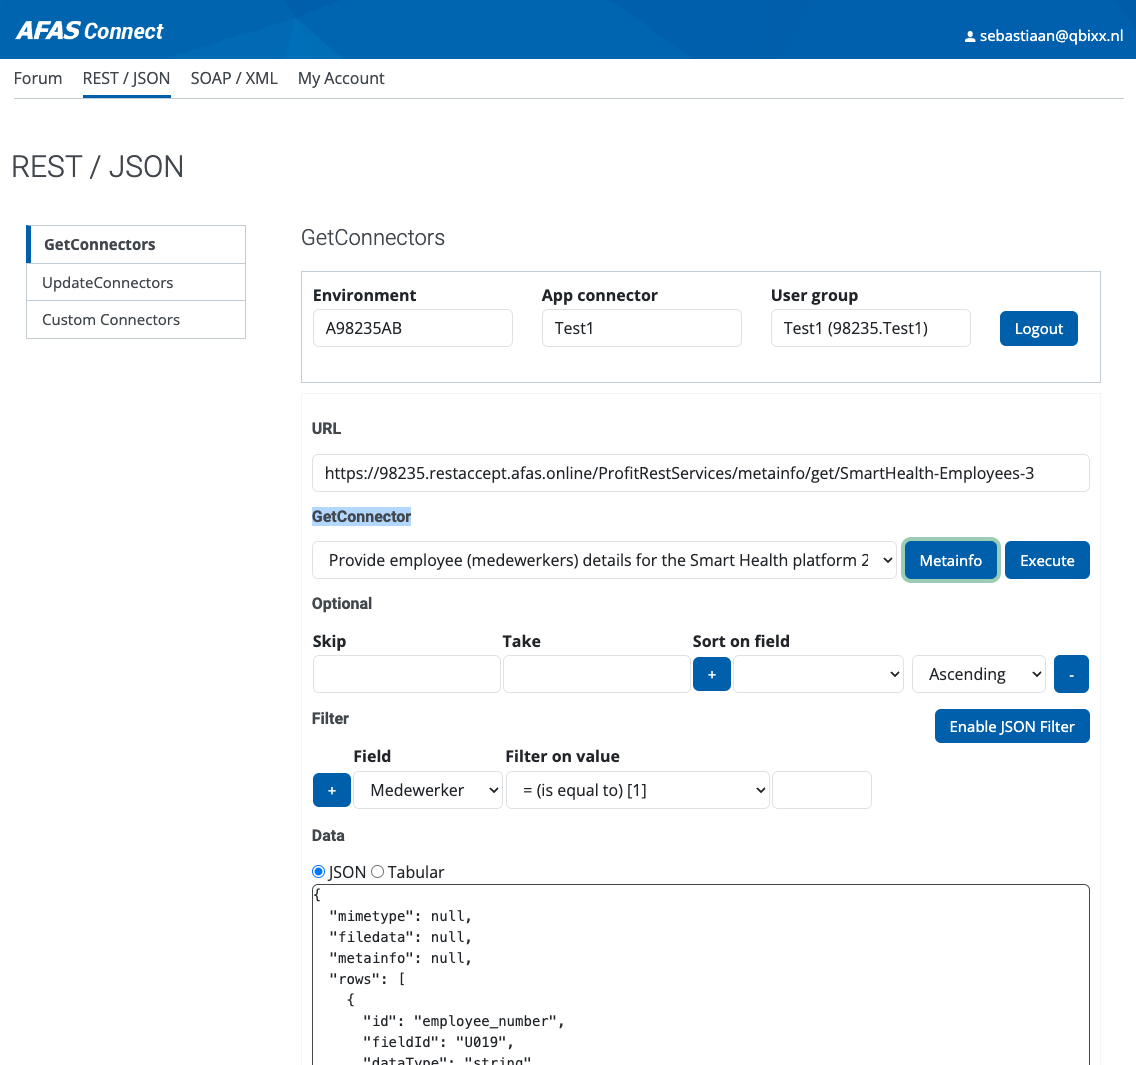Open the Sort on field dropdown
Image resolution: width=1136 pixels, height=1065 pixels.
point(818,674)
